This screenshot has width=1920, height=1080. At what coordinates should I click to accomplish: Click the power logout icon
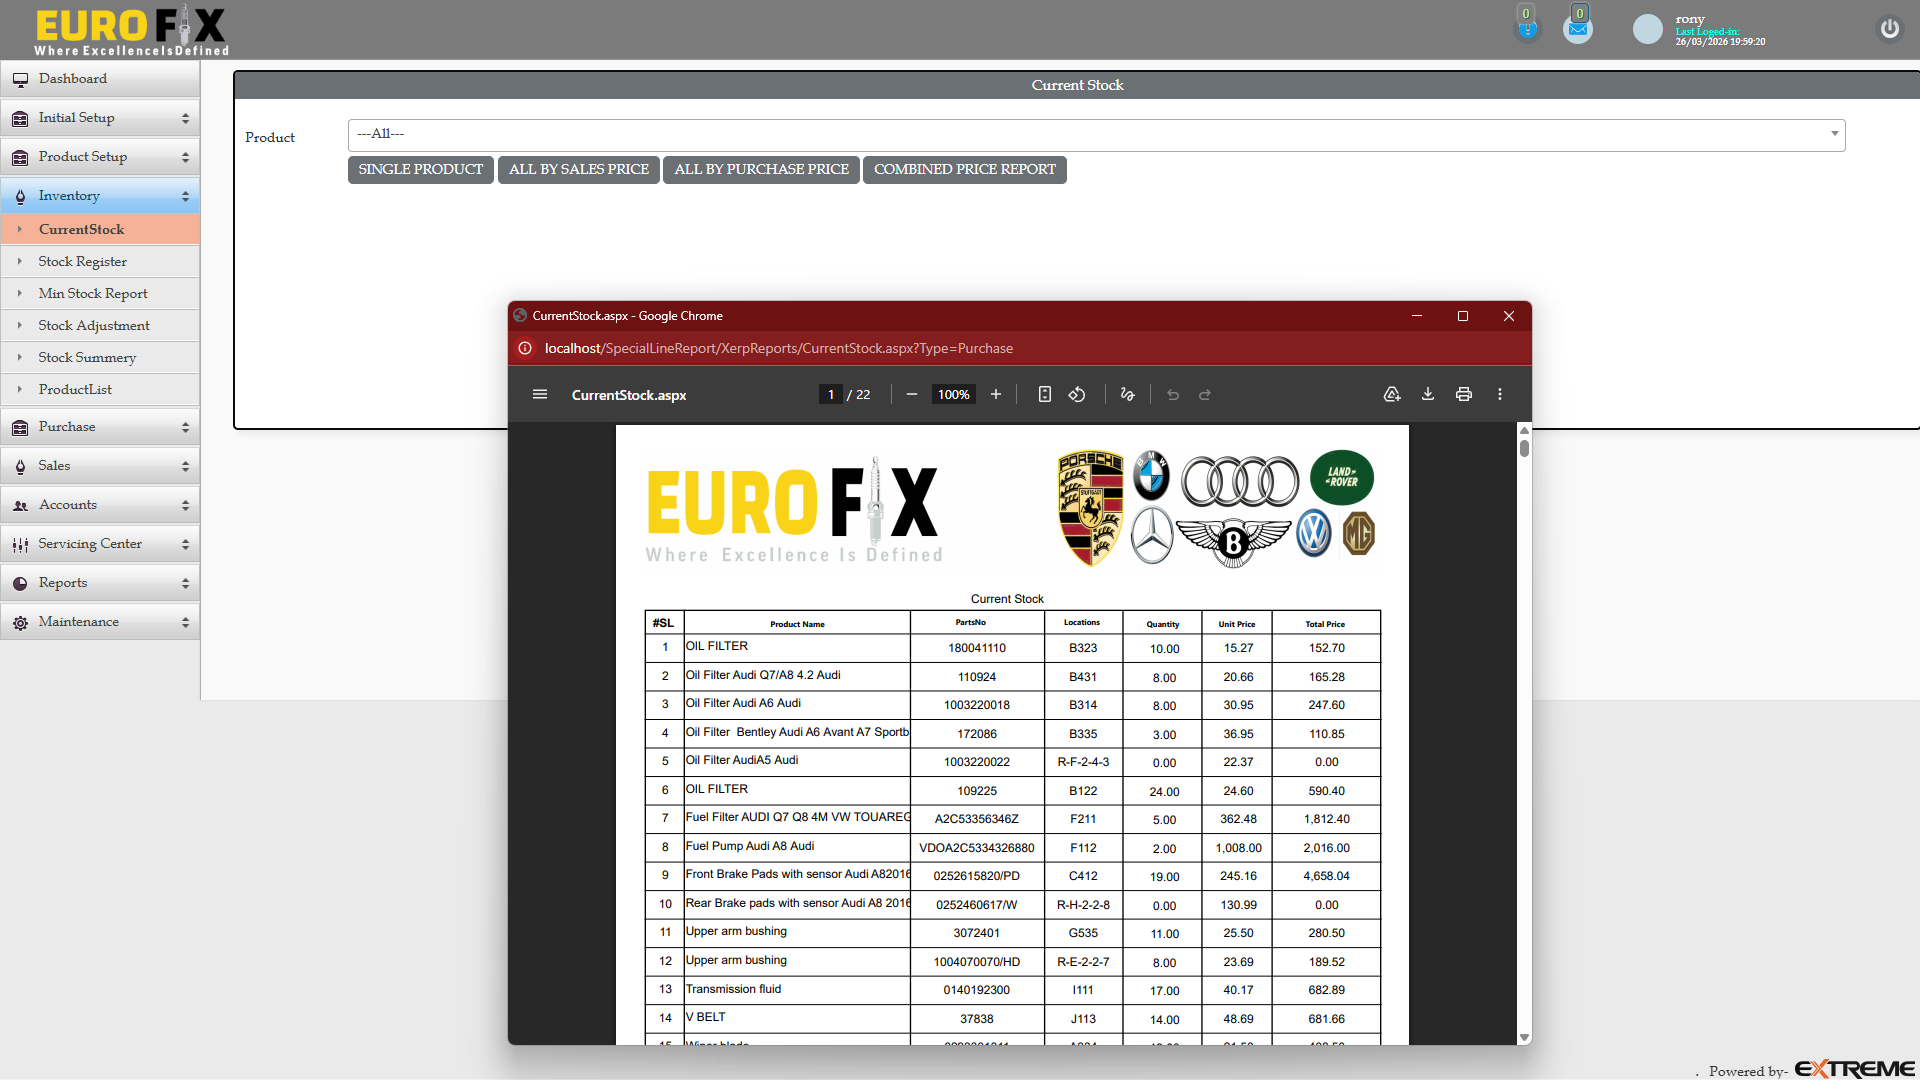tap(1889, 29)
